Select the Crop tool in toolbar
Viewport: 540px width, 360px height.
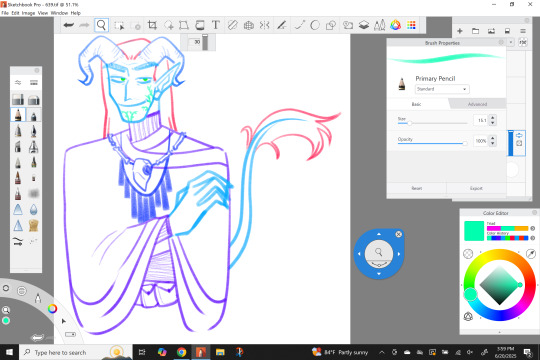click(x=152, y=25)
